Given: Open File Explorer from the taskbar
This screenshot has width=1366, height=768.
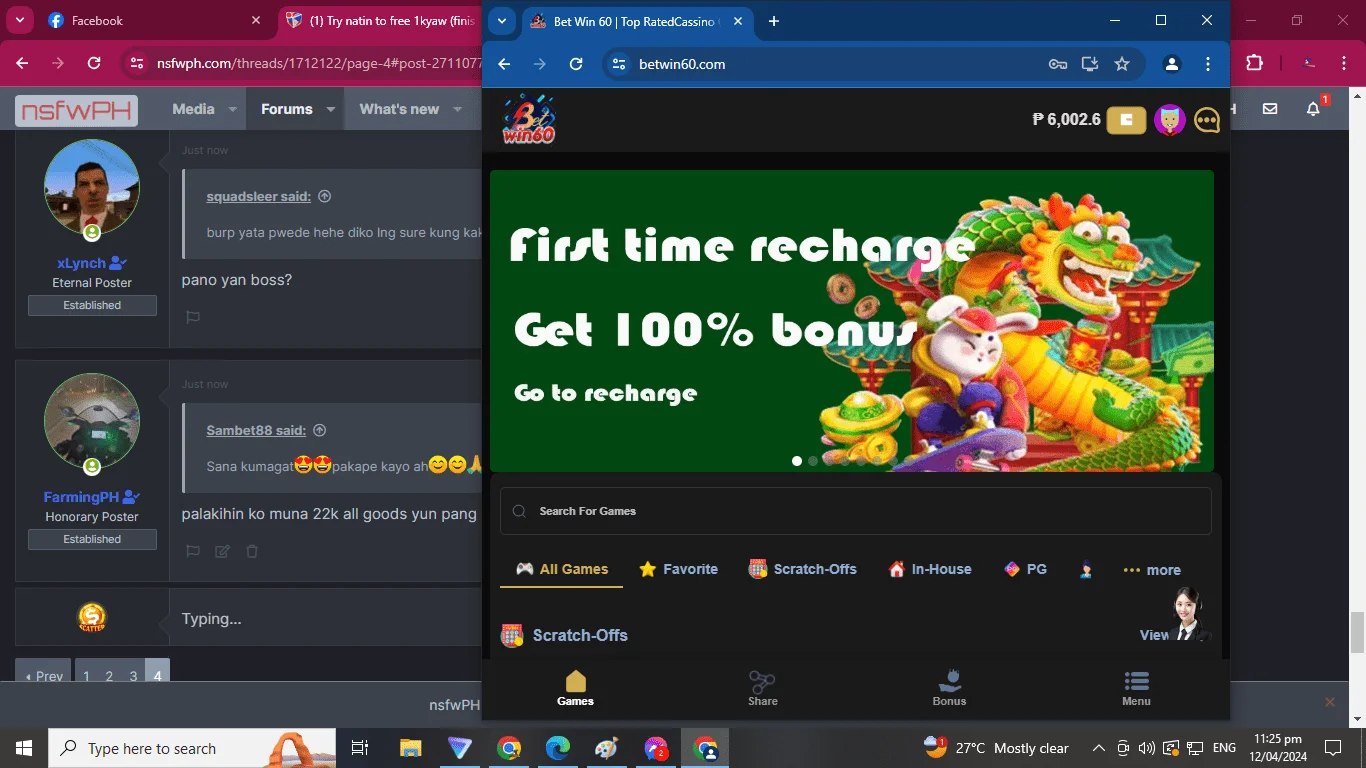Looking at the screenshot, I should pyautogui.click(x=410, y=748).
